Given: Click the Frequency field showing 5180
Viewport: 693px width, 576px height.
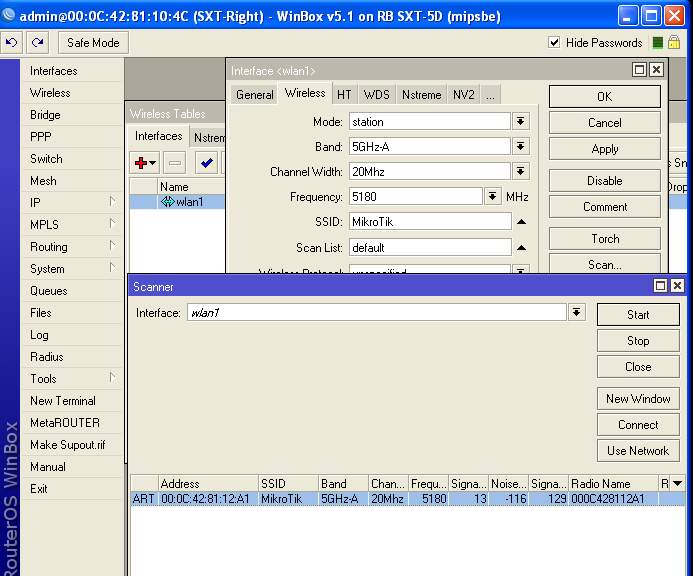Looking at the screenshot, I should (415, 196).
